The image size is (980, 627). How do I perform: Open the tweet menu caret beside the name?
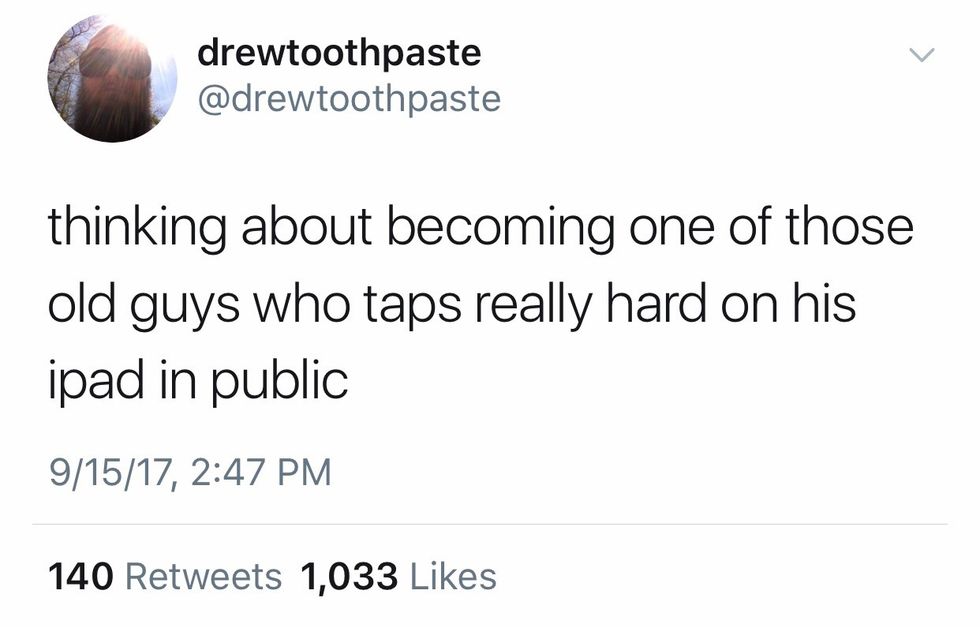click(921, 55)
